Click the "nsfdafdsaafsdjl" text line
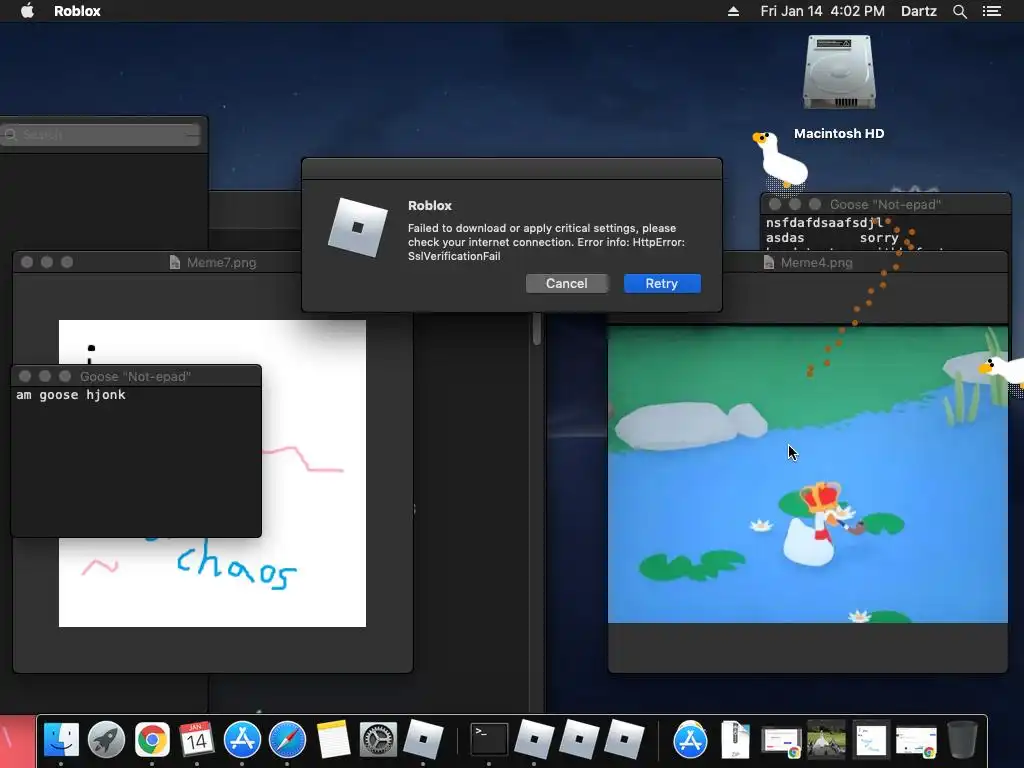 [x=824, y=223]
